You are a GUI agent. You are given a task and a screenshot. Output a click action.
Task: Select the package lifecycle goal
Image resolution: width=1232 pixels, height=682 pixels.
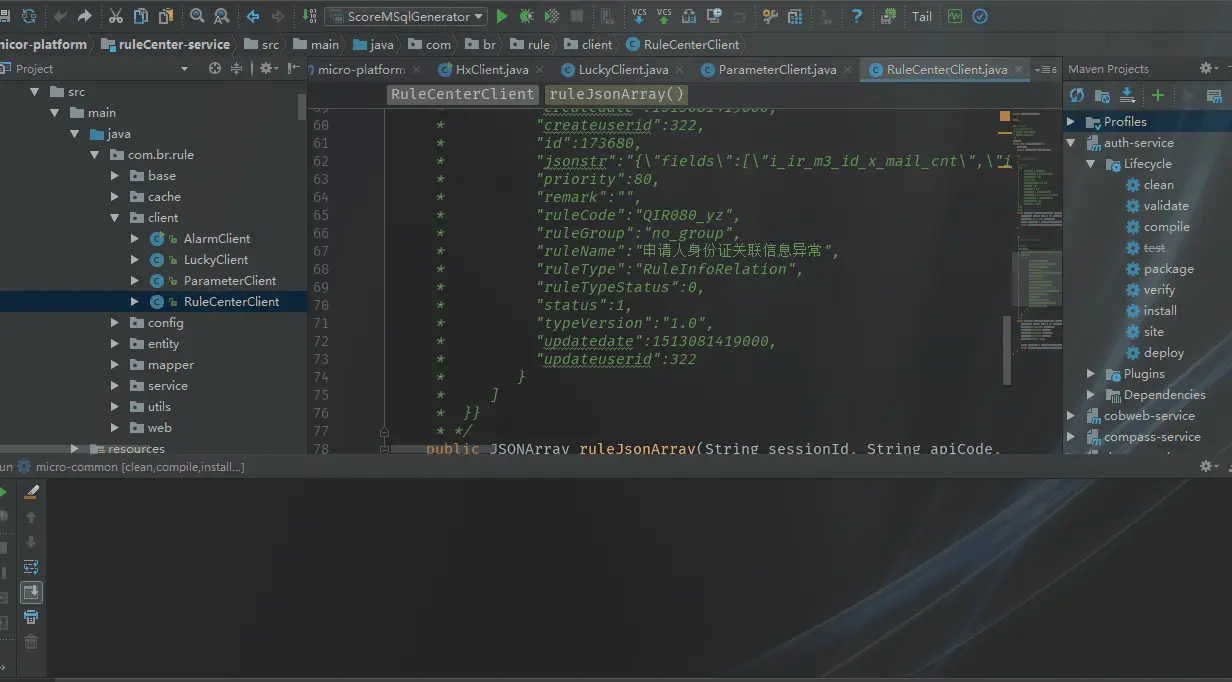(x=1159, y=268)
